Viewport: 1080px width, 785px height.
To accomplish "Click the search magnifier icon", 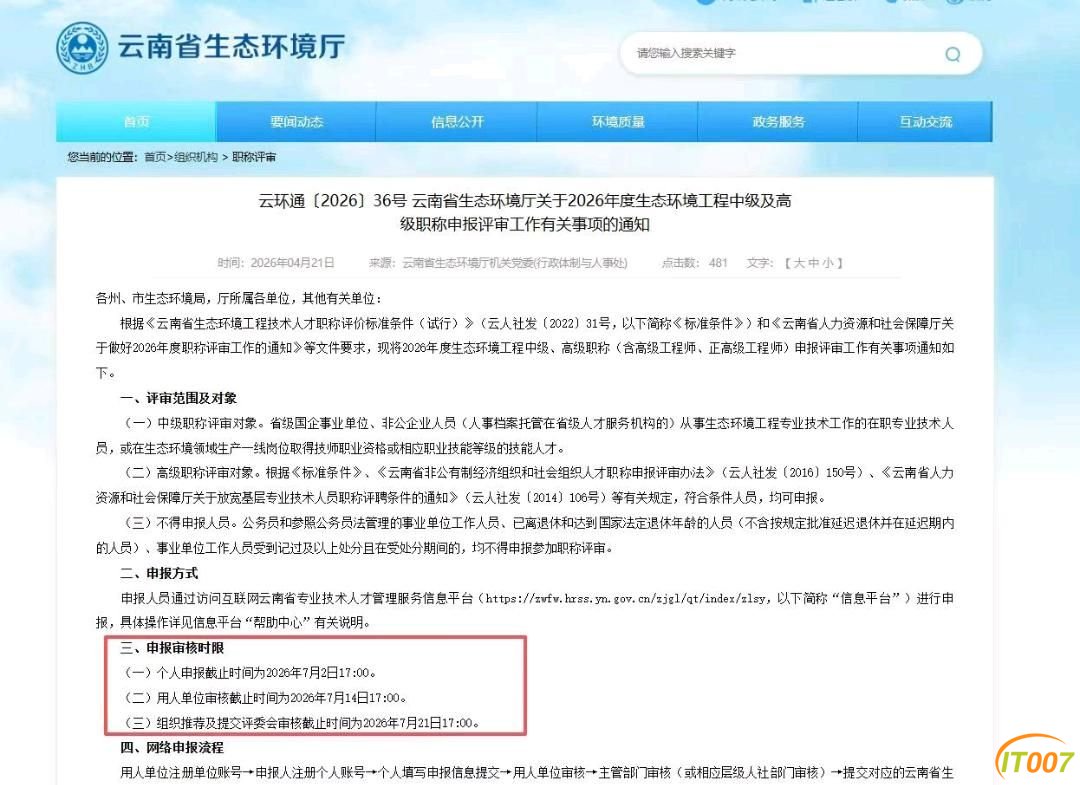I will coord(952,54).
